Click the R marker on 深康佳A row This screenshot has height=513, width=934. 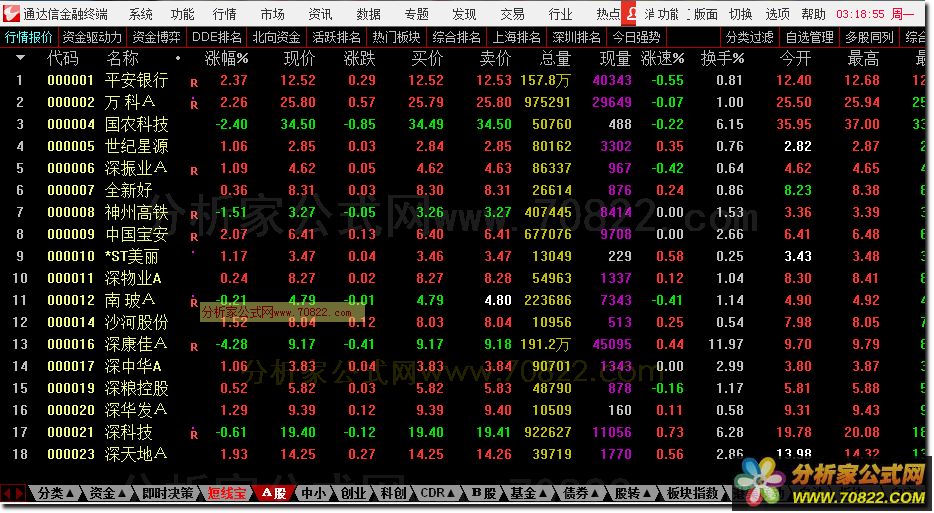click(194, 347)
